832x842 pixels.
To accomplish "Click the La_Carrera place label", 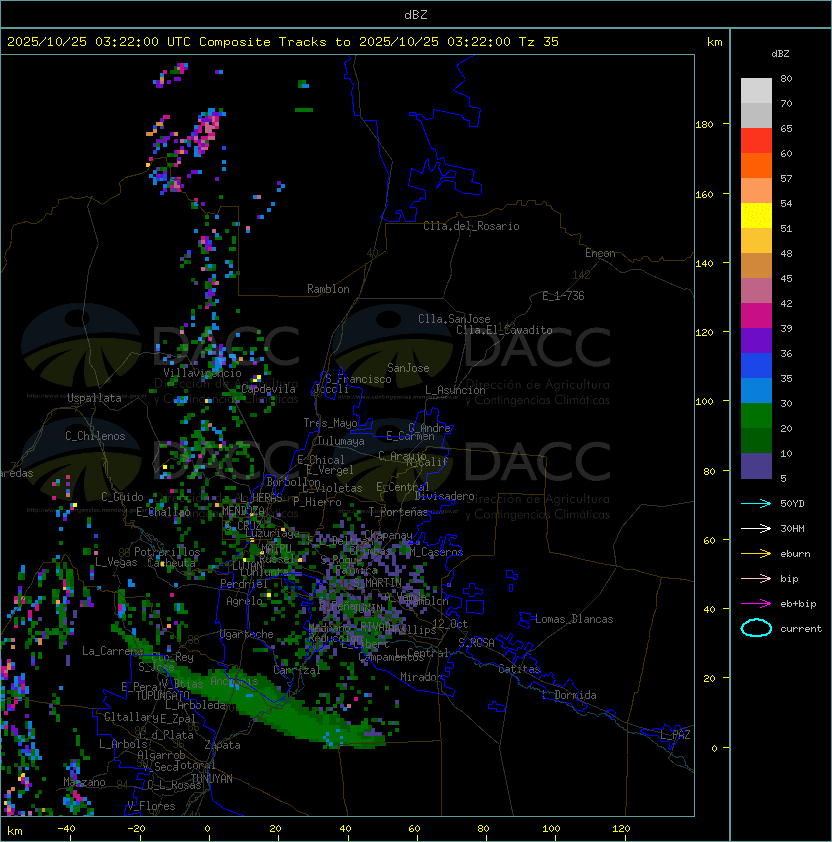I will 112,651.
